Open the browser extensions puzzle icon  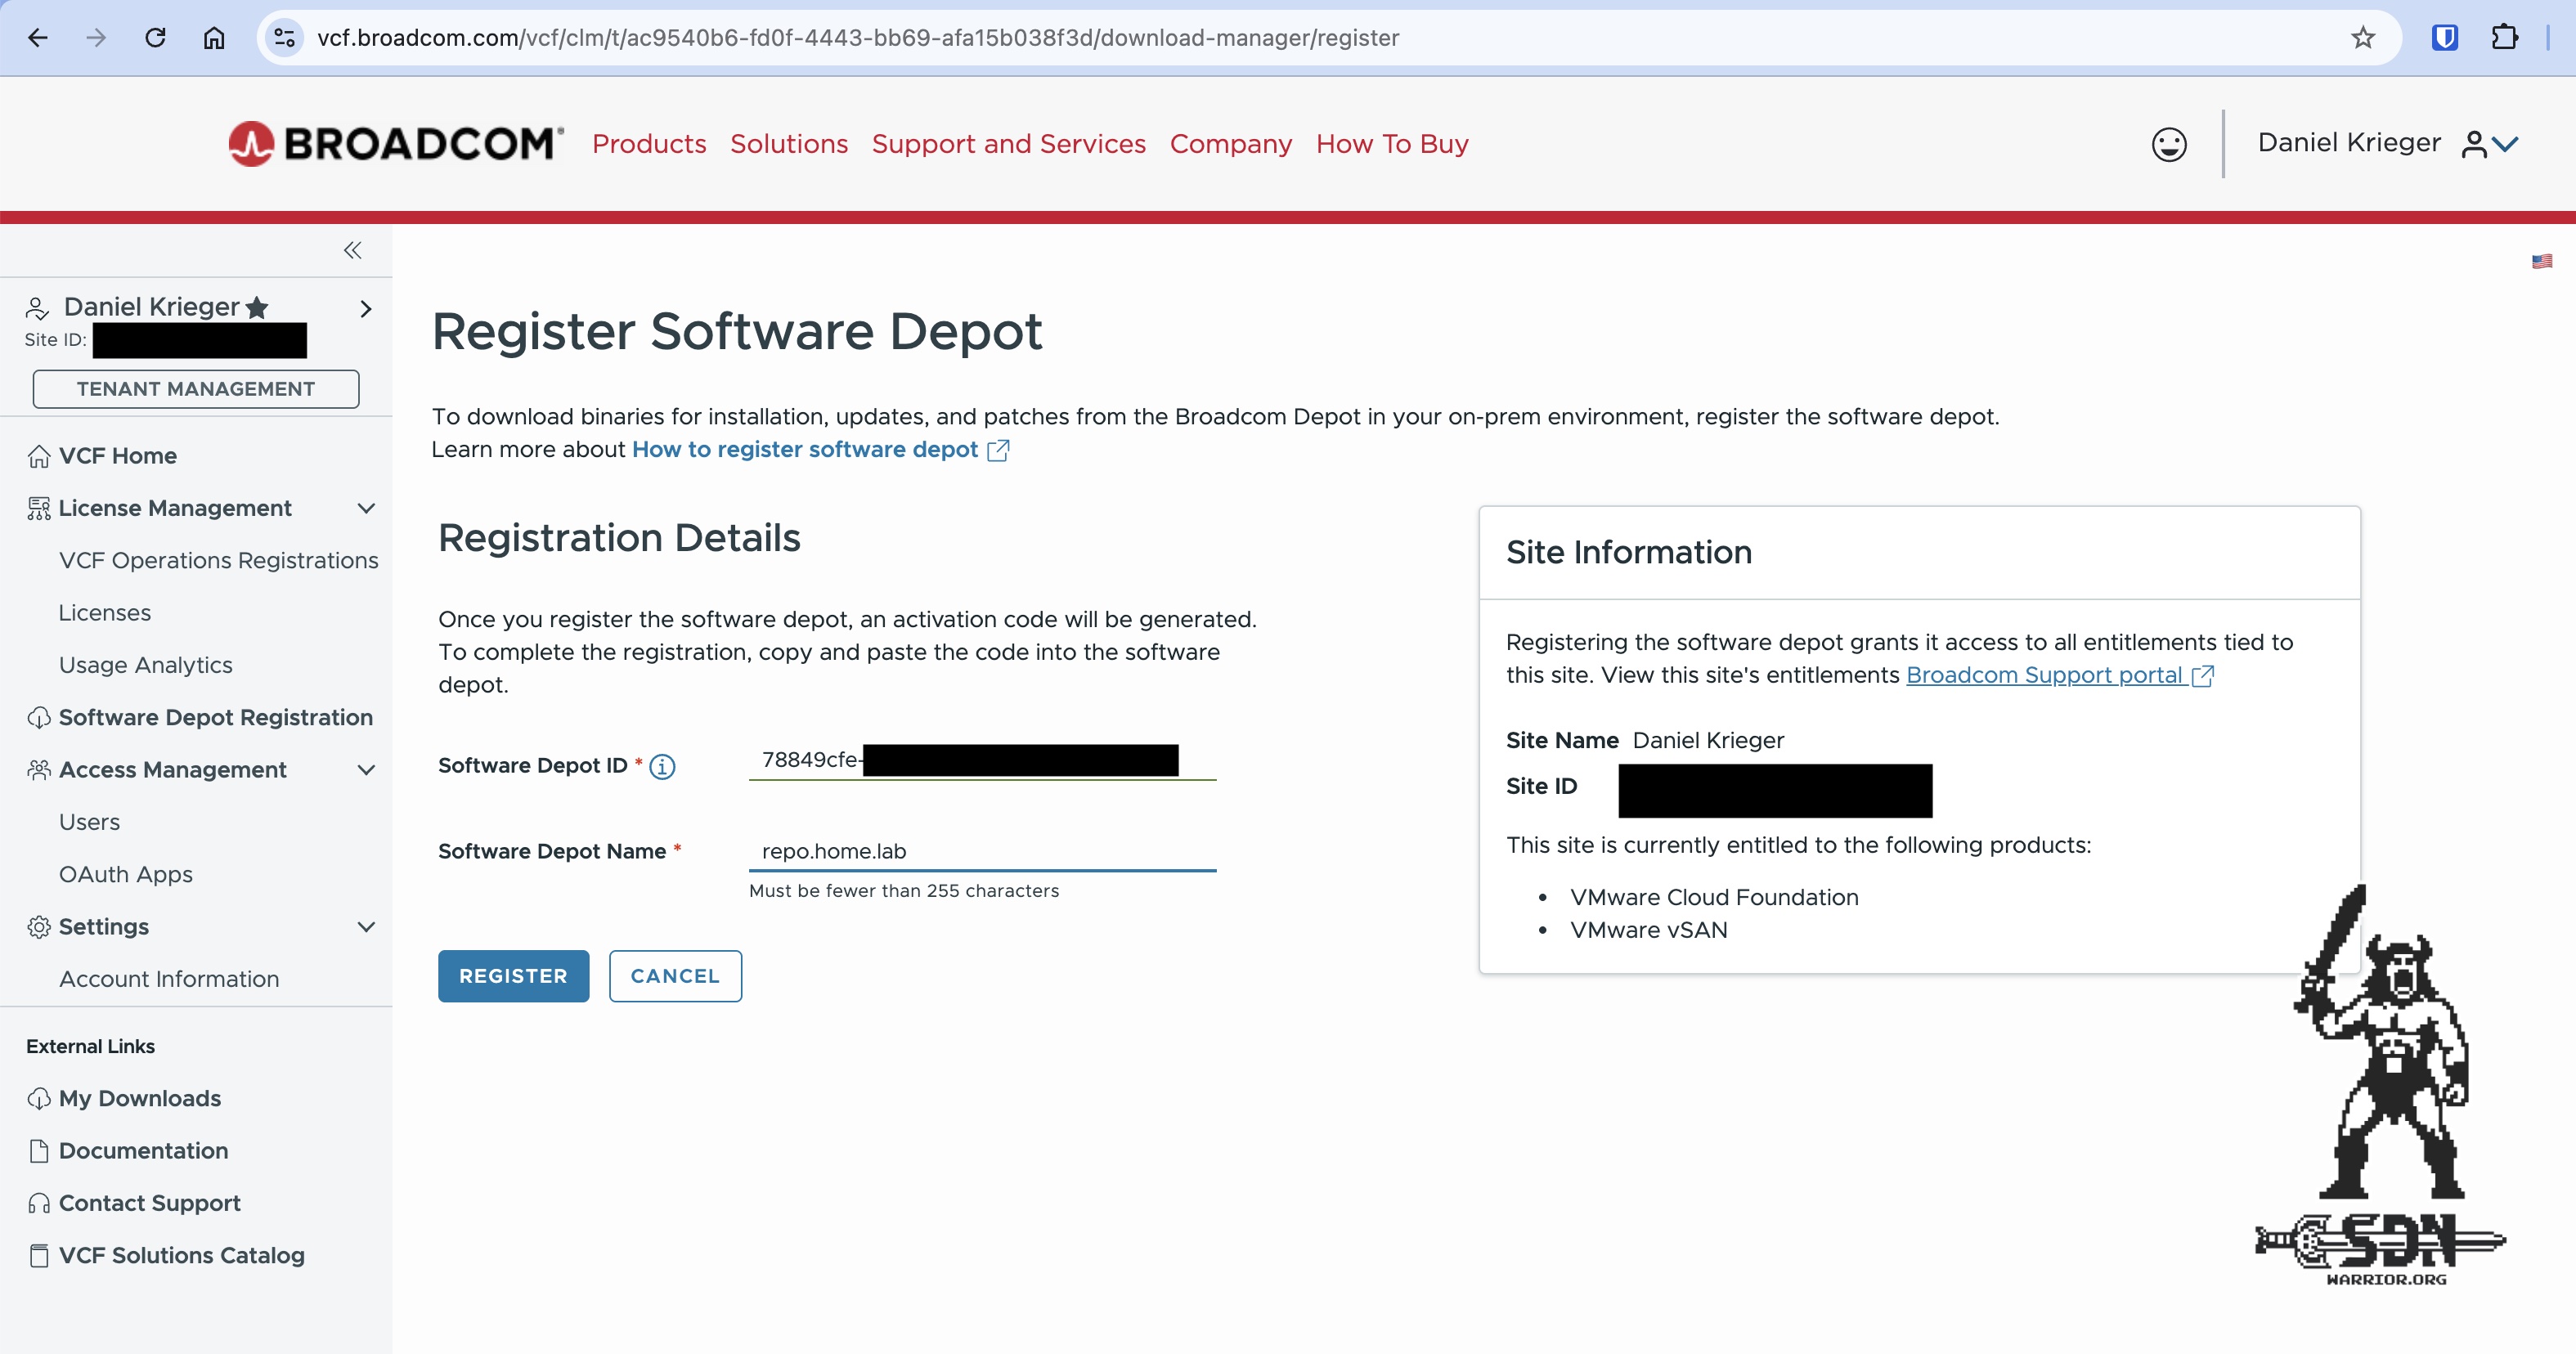pyautogui.click(x=2505, y=38)
